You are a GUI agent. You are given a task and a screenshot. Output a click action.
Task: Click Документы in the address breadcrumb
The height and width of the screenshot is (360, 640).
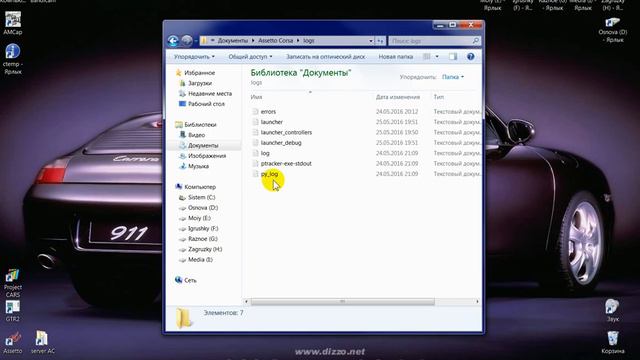click(233, 41)
